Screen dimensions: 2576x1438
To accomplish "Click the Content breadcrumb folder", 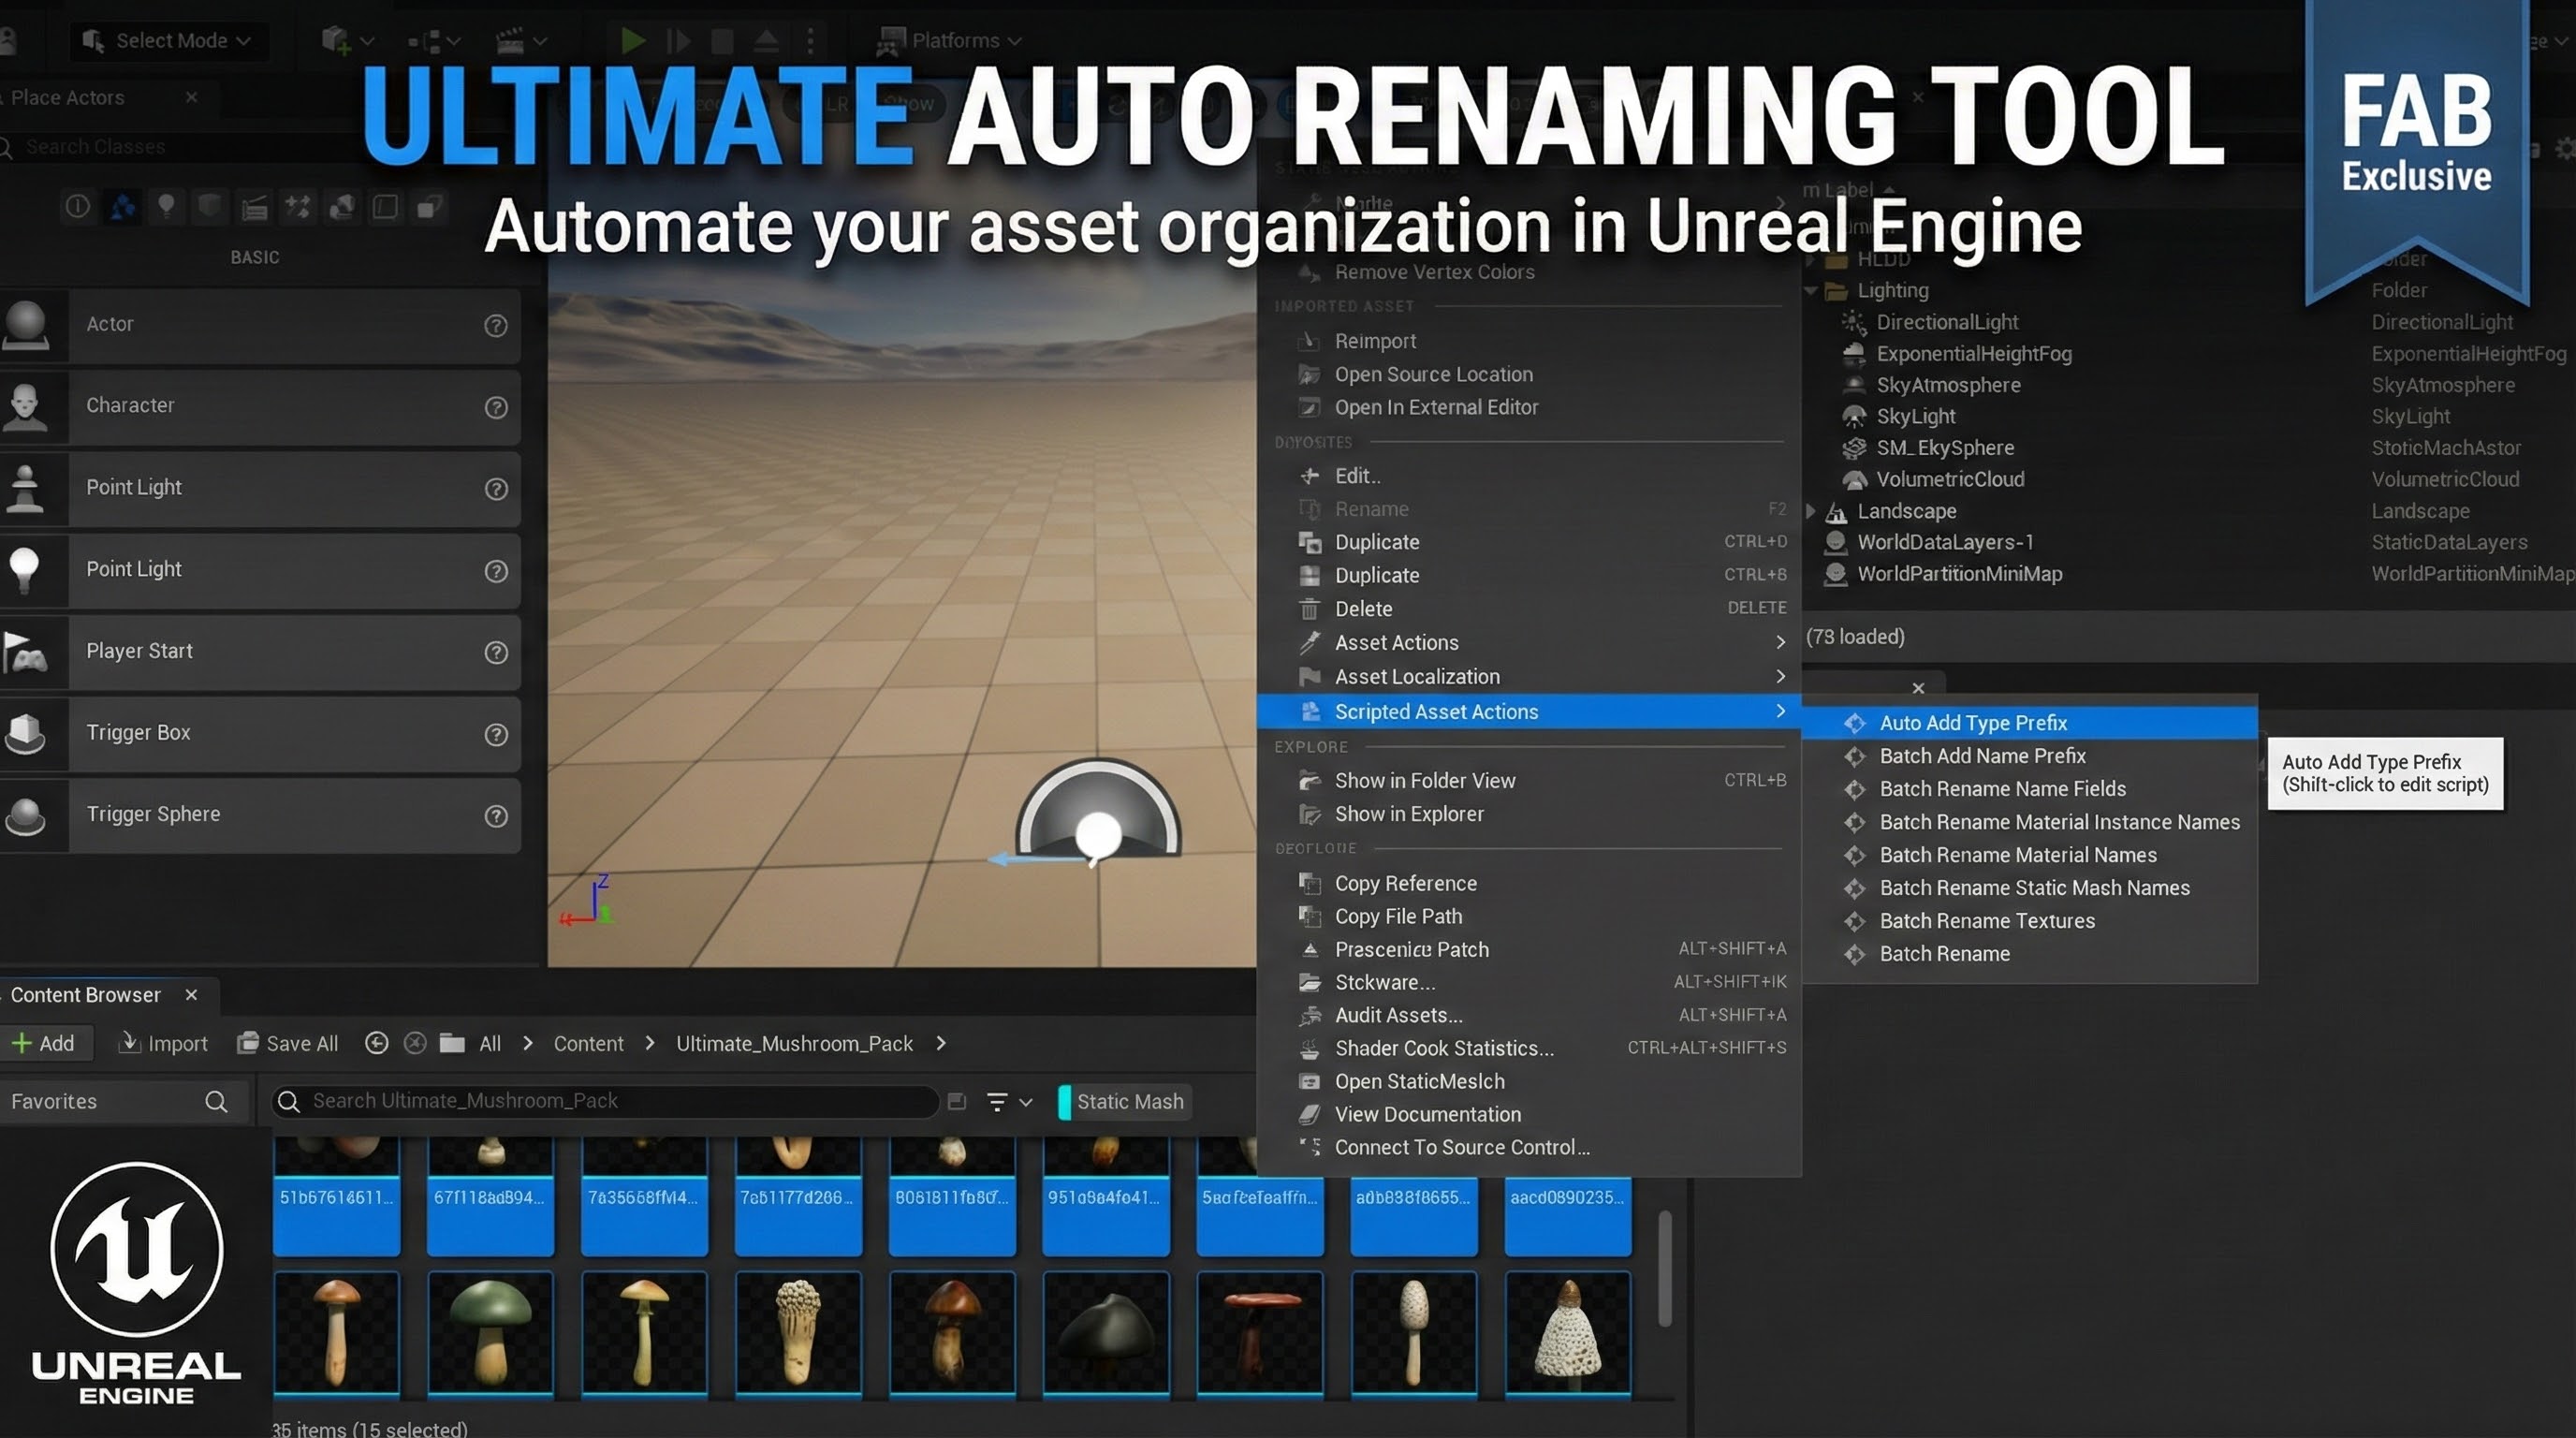I will tap(588, 1043).
